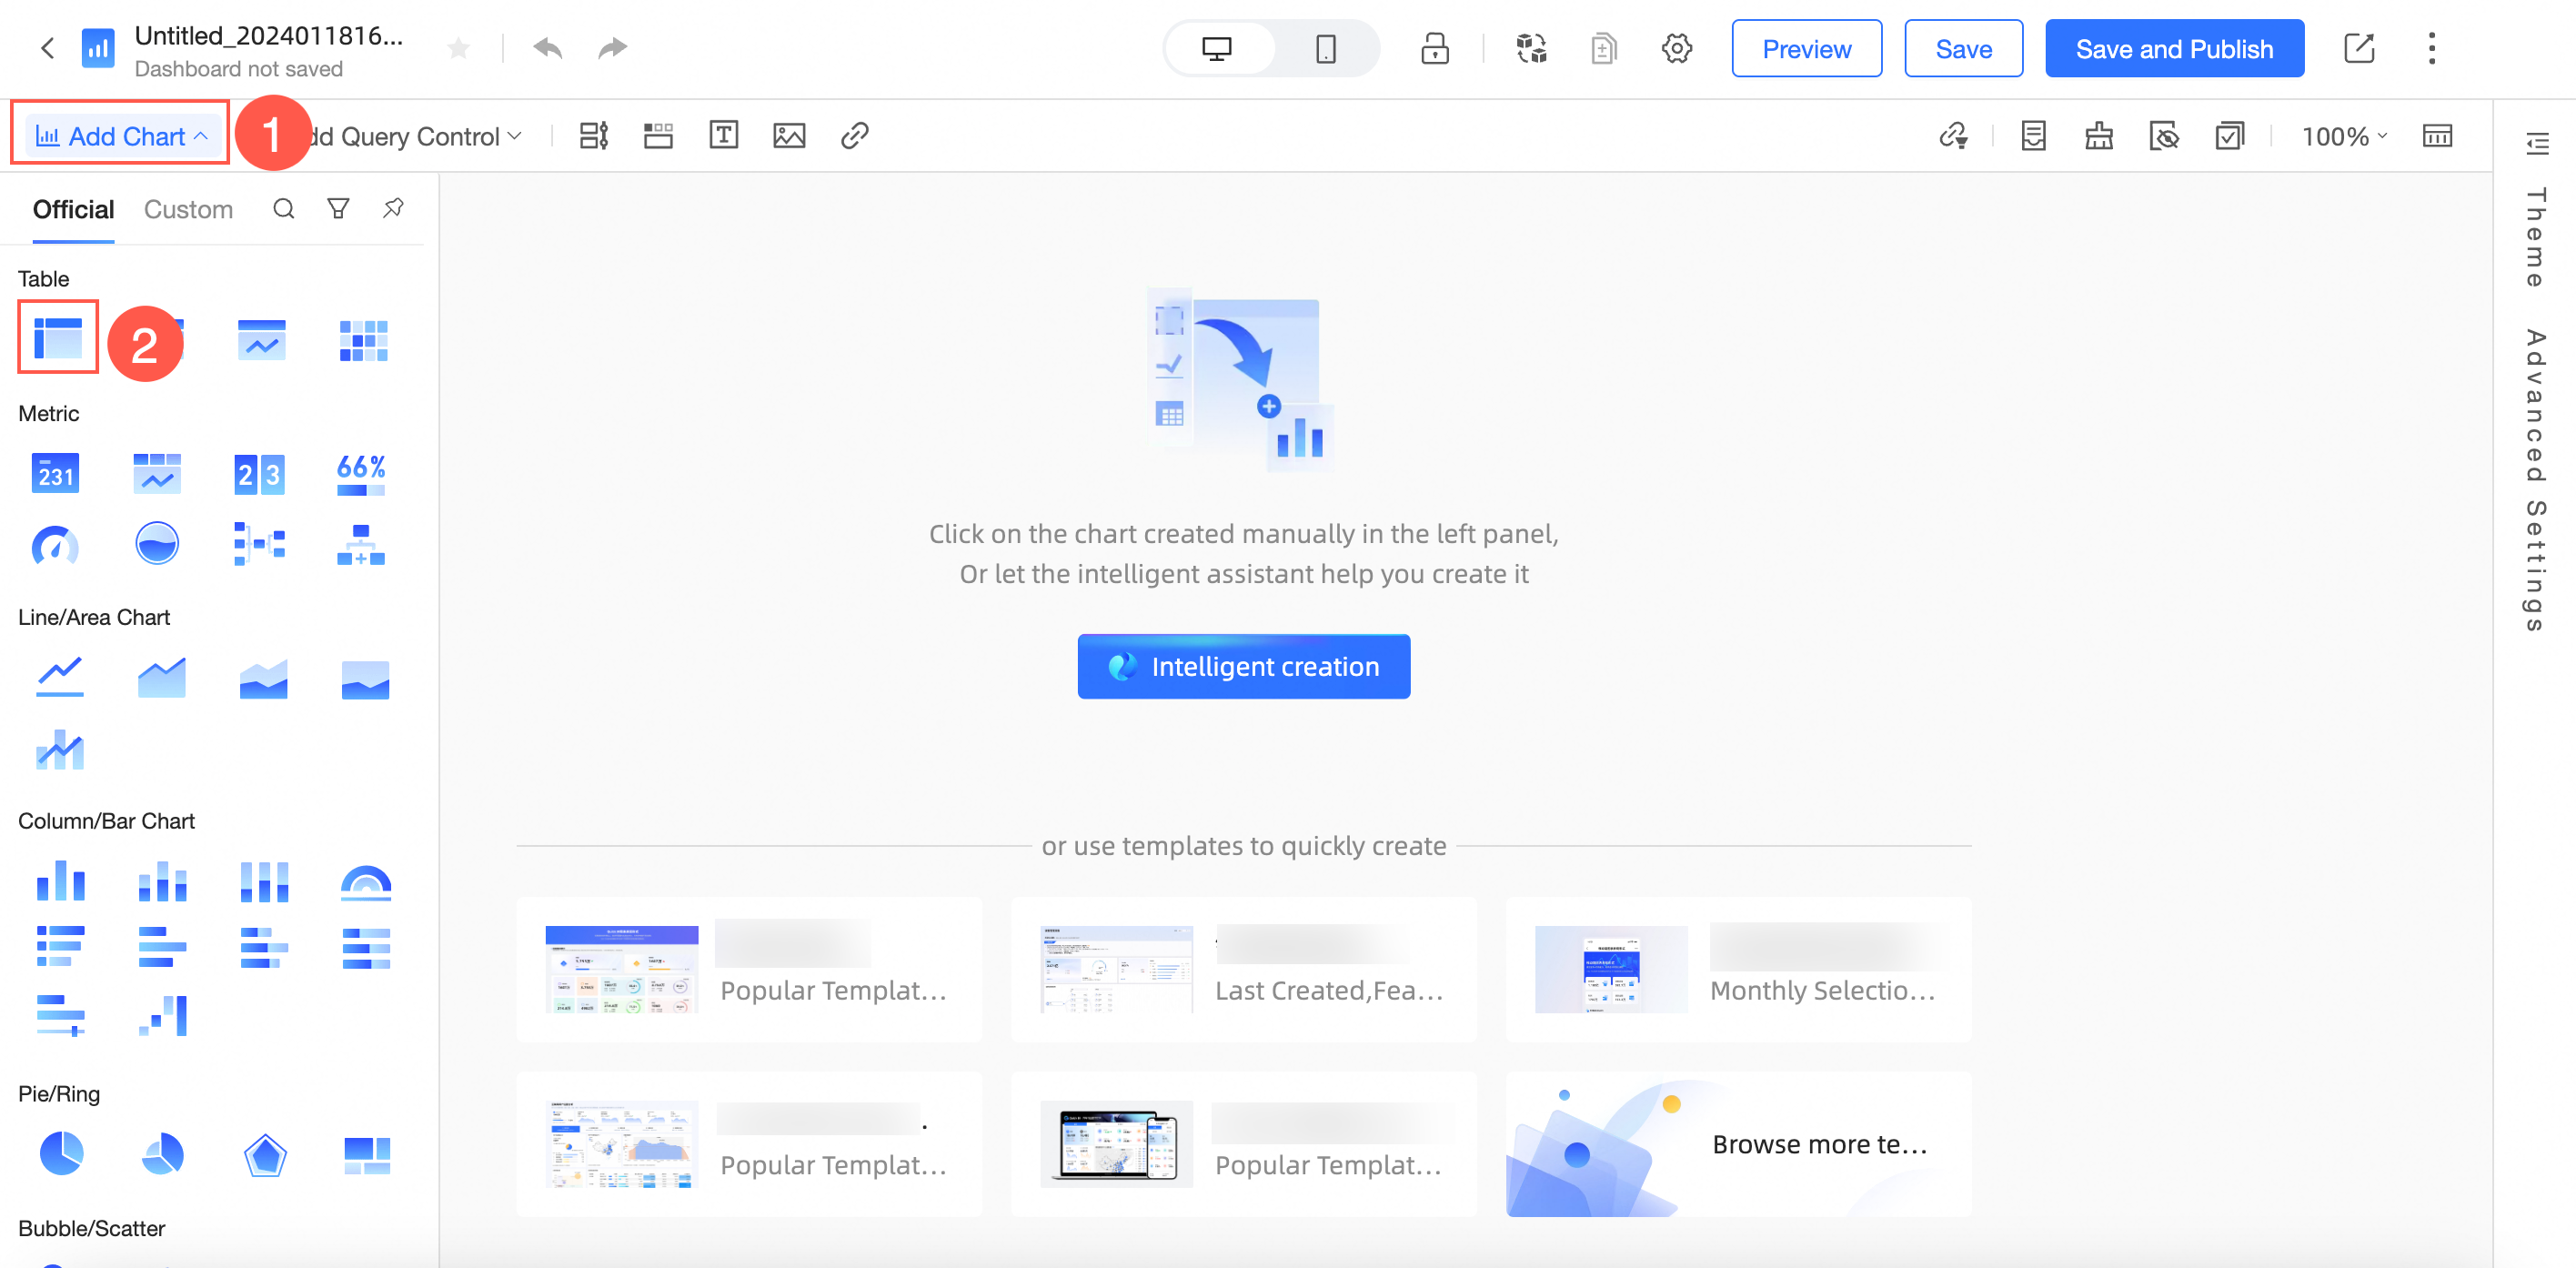Insert an image widget from toolbar

[789, 135]
